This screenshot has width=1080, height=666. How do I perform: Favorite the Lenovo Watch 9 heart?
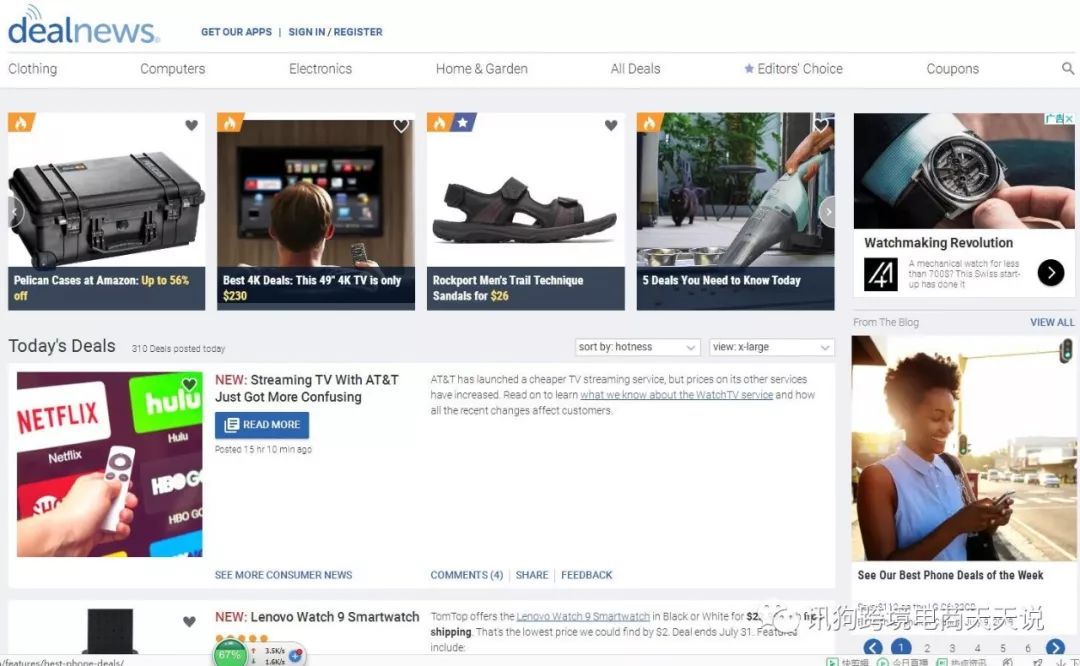tap(189, 621)
